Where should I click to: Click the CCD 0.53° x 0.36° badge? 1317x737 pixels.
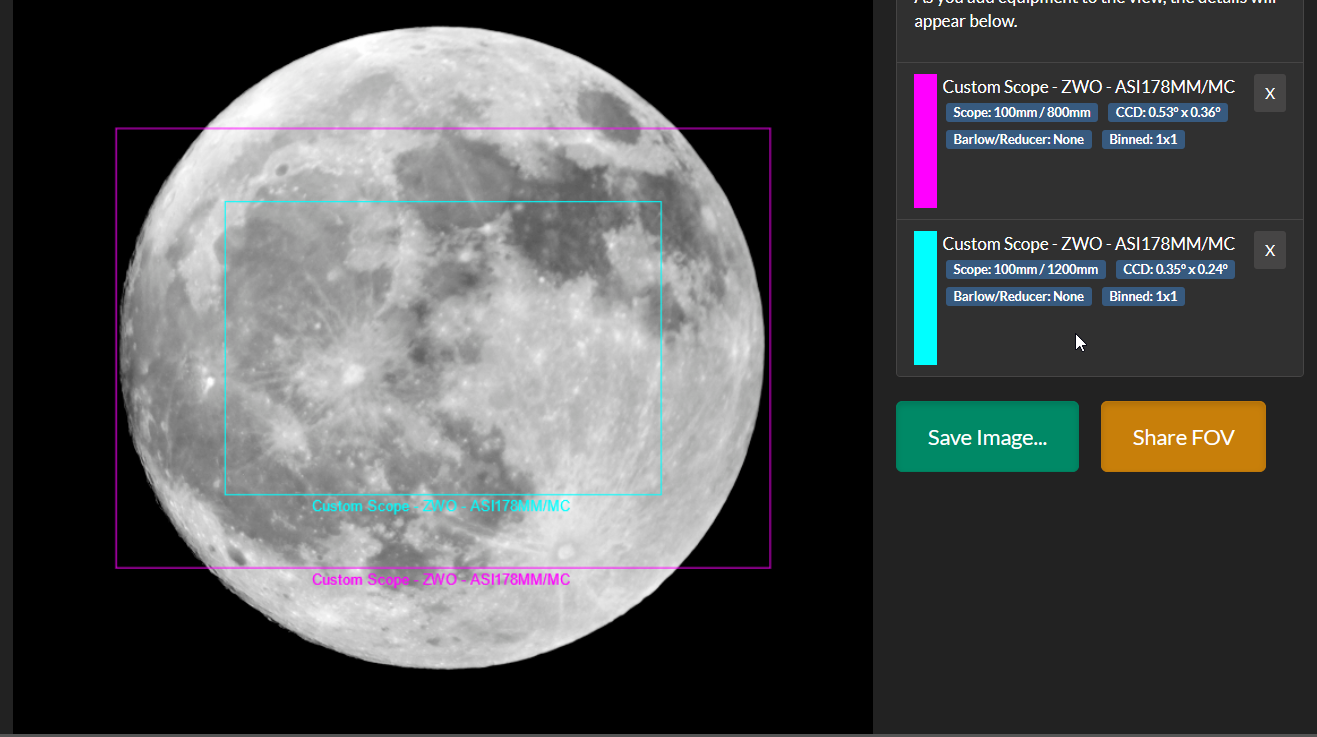[1167, 112]
